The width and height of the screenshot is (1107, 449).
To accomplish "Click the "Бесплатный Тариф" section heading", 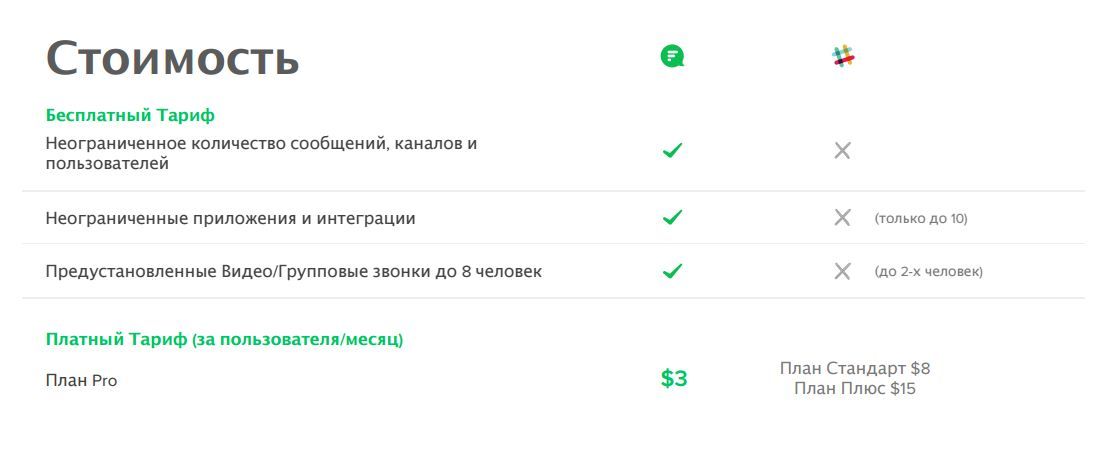I will tap(130, 116).
